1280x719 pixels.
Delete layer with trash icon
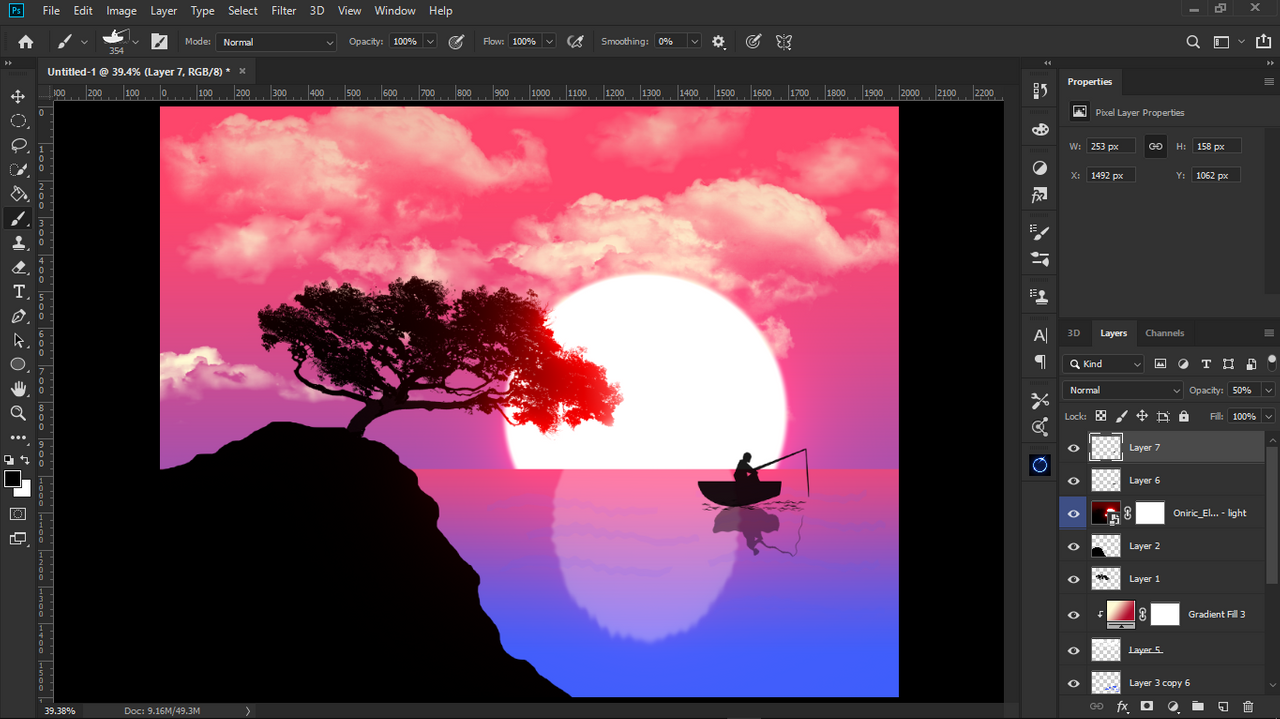[1248, 706]
